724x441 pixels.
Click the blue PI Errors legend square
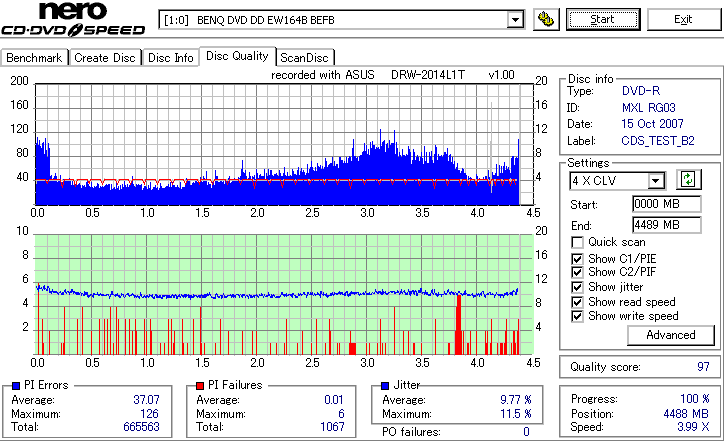(x=16, y=385)
